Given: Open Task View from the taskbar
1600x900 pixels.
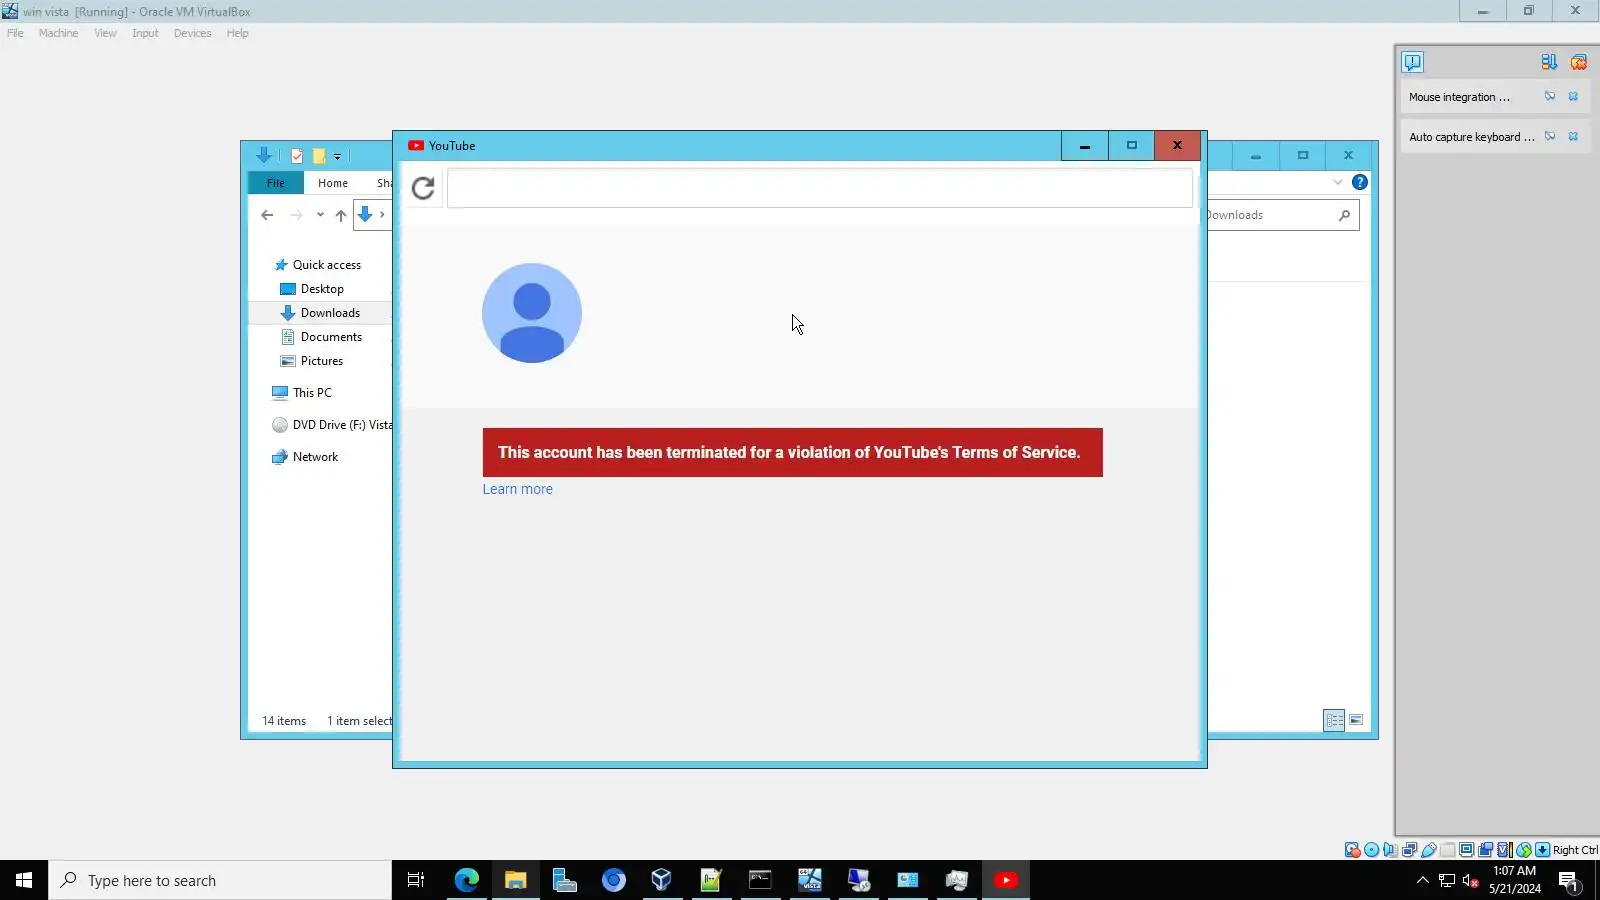Looking at the screenshot, I should click(x=416, y=880).
